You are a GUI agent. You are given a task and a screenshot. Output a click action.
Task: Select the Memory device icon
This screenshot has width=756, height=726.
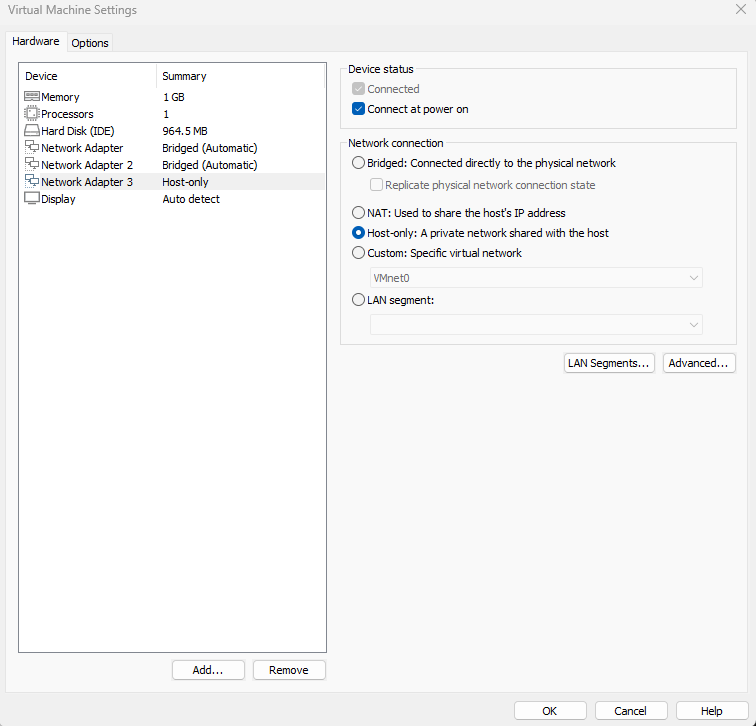32,97
